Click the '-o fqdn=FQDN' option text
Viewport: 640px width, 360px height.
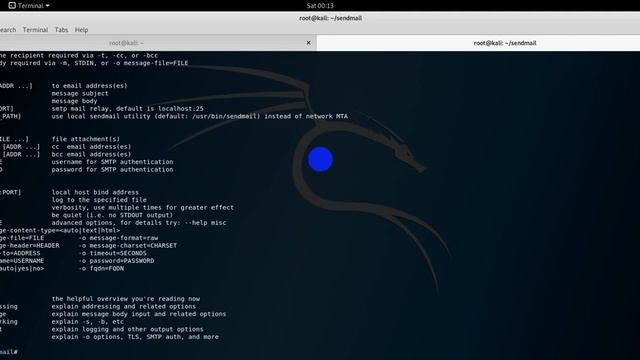click(101, 269)
